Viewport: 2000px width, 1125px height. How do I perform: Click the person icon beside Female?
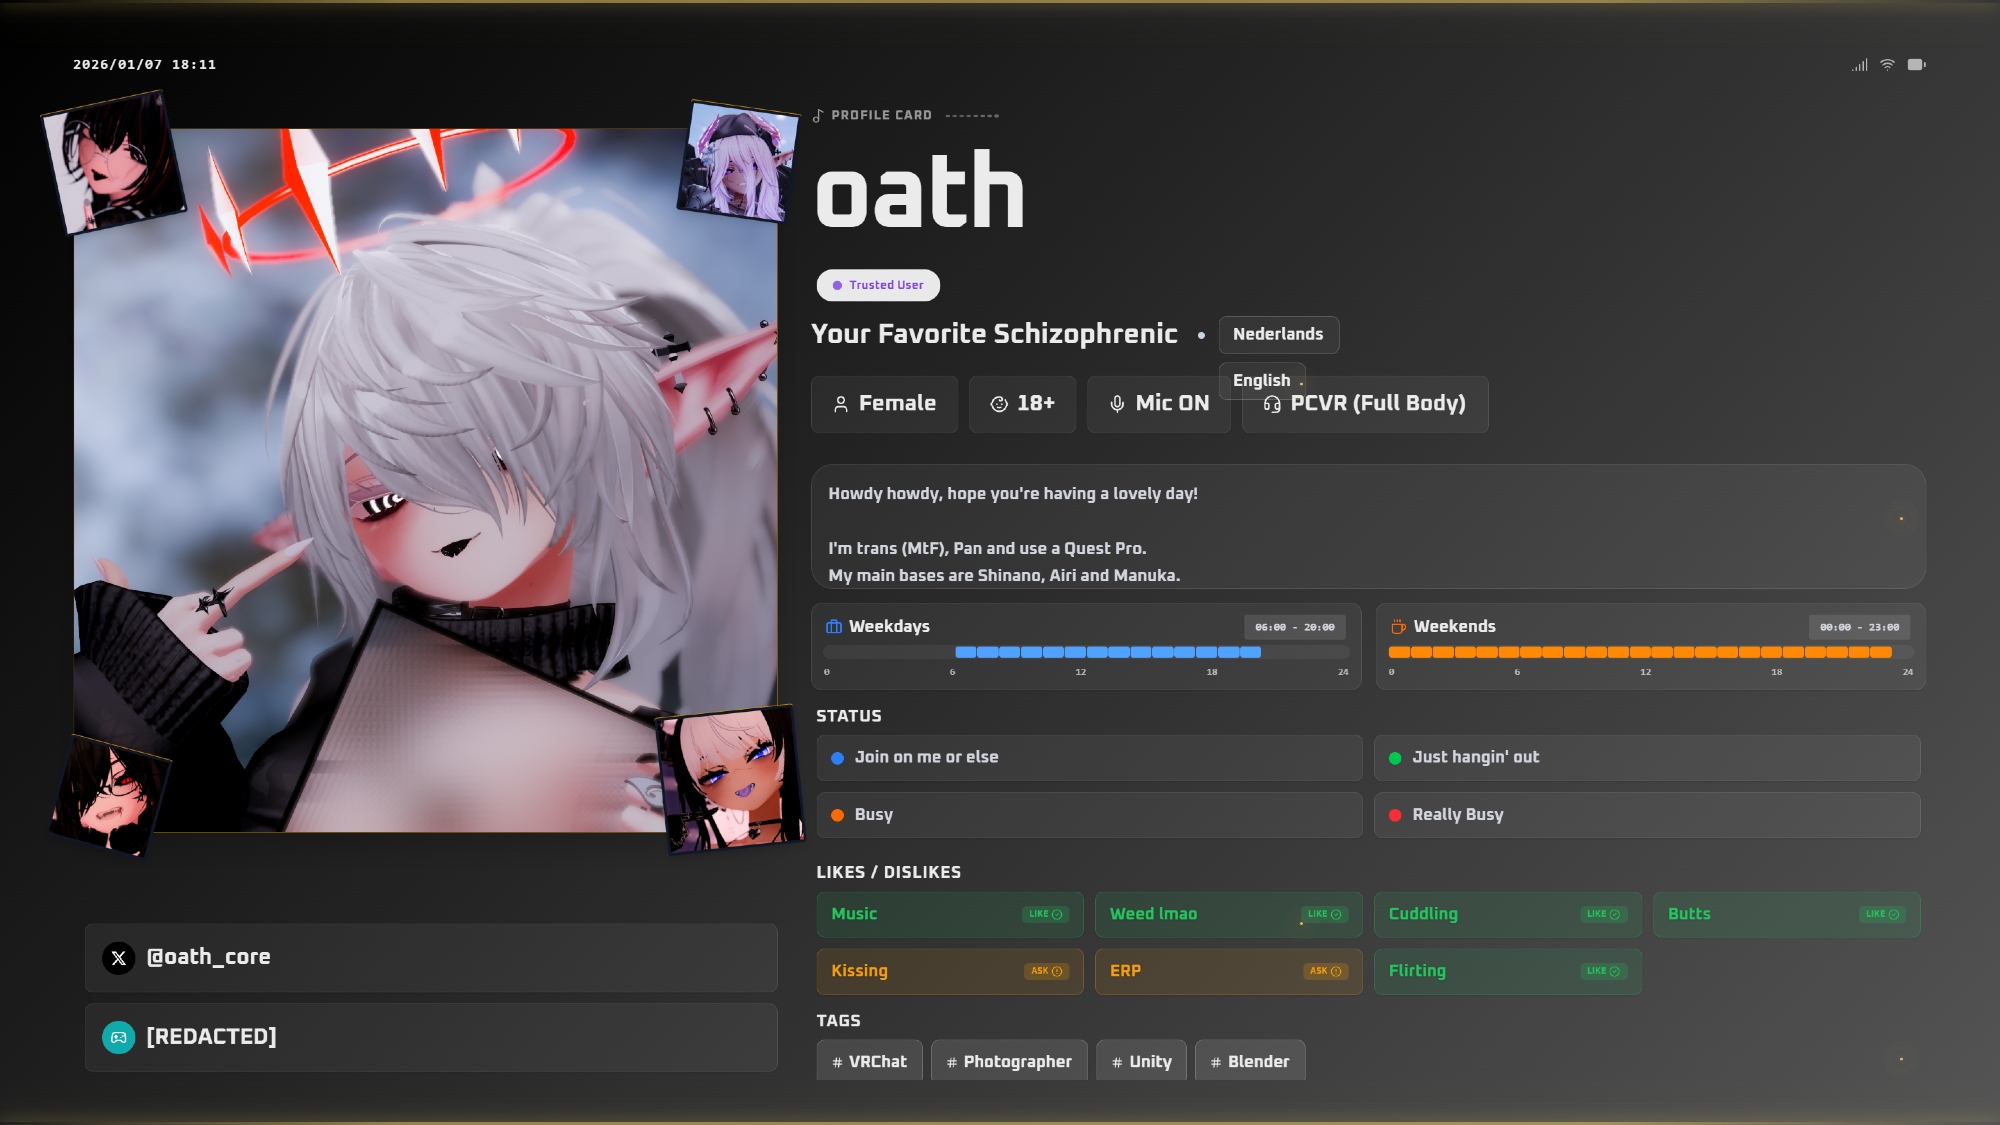coord(841,404)
